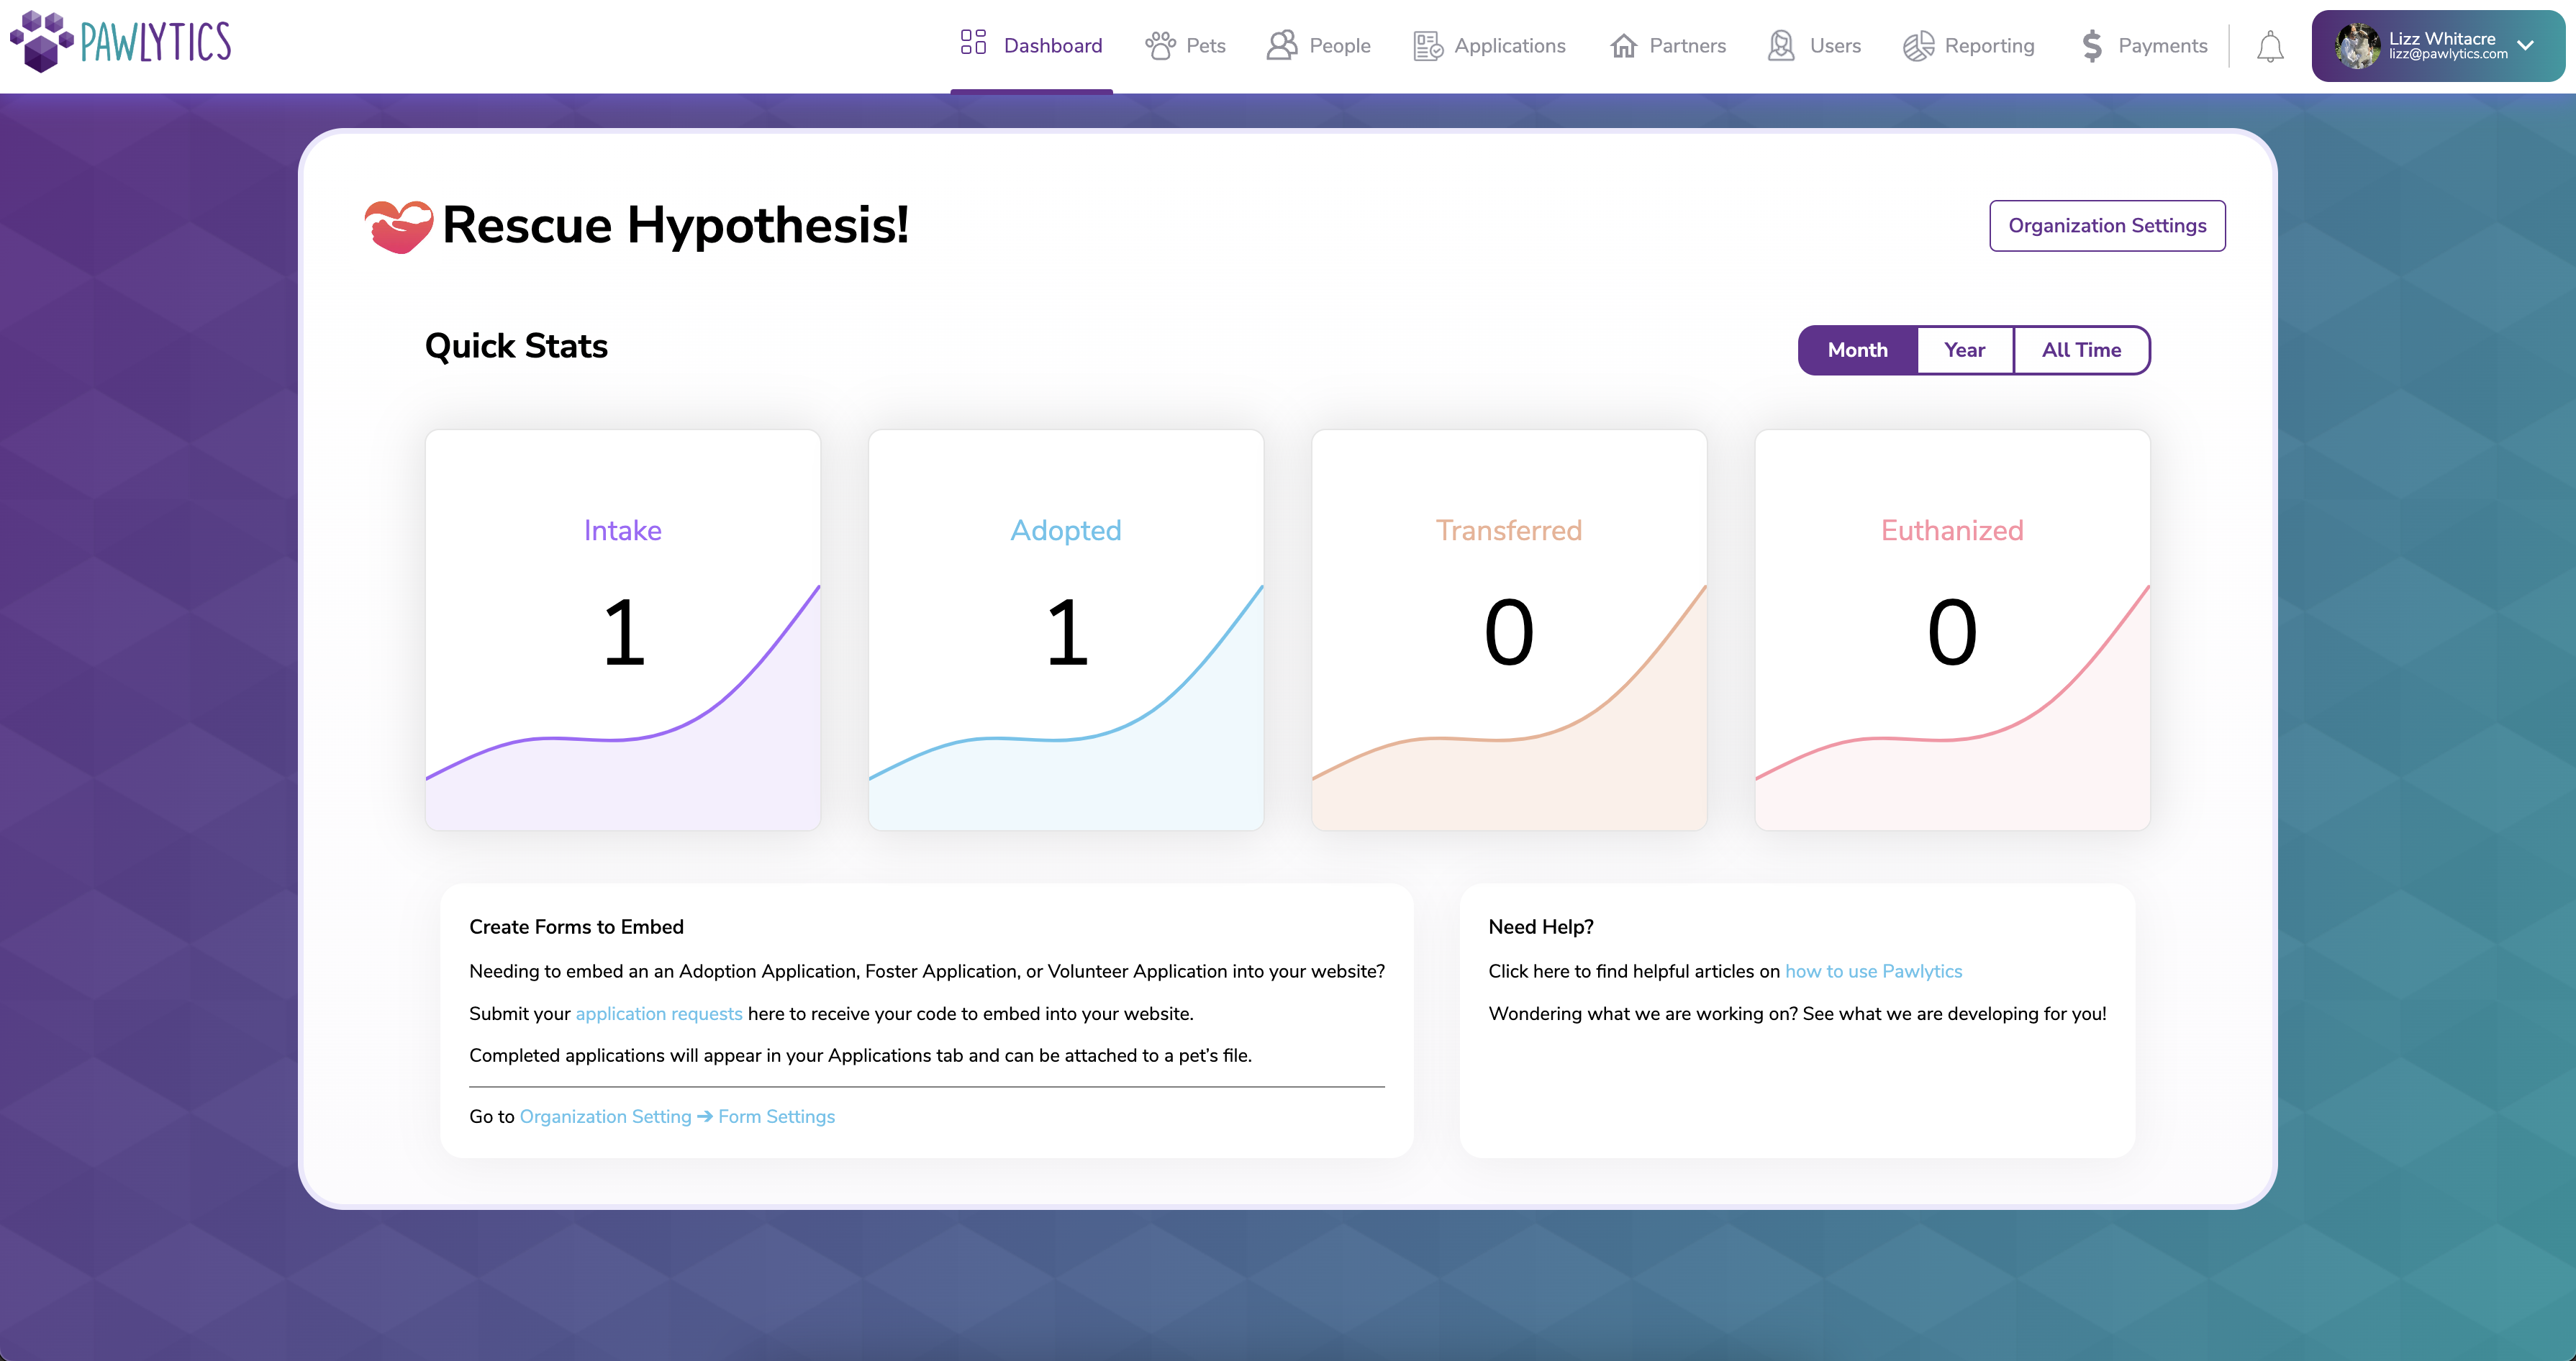Click the application requests link
This screenshot has width=2576, height=1361.
[658, 1013]
